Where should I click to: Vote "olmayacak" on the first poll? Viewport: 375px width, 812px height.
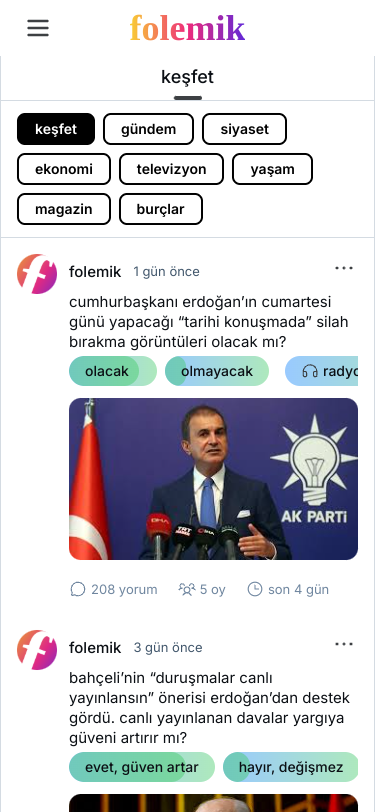pyautogui.click(x=217, y=371)
